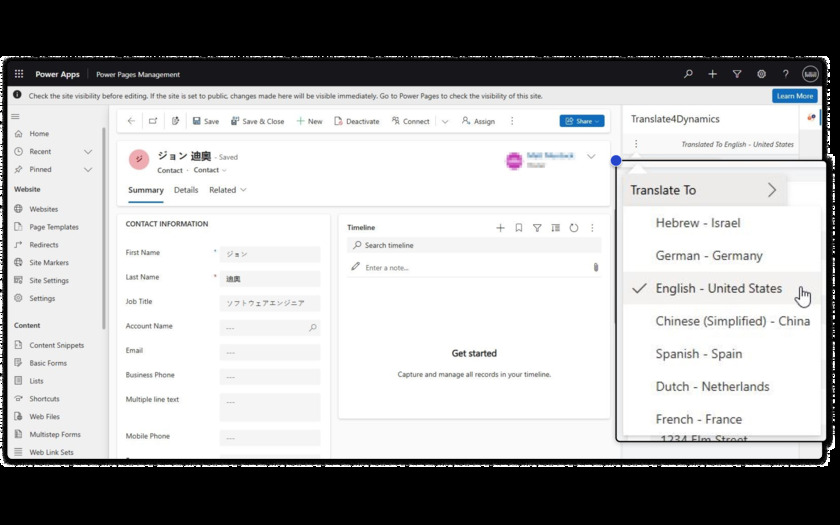Click Save & Close
Screen dimensions: 840x525
coord(258,121)
